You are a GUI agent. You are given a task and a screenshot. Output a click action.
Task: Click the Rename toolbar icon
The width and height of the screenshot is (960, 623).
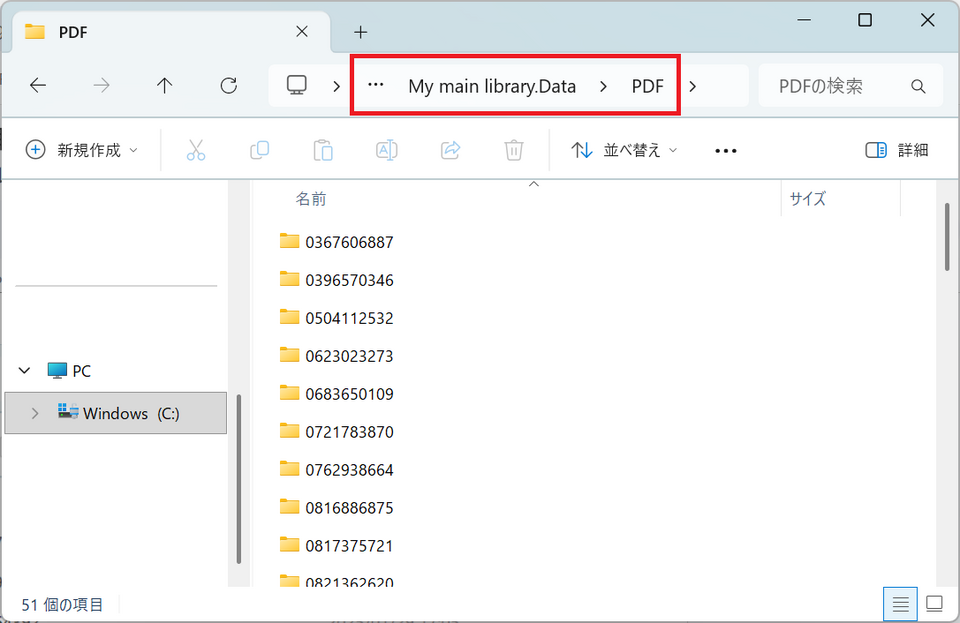(386, 150)
